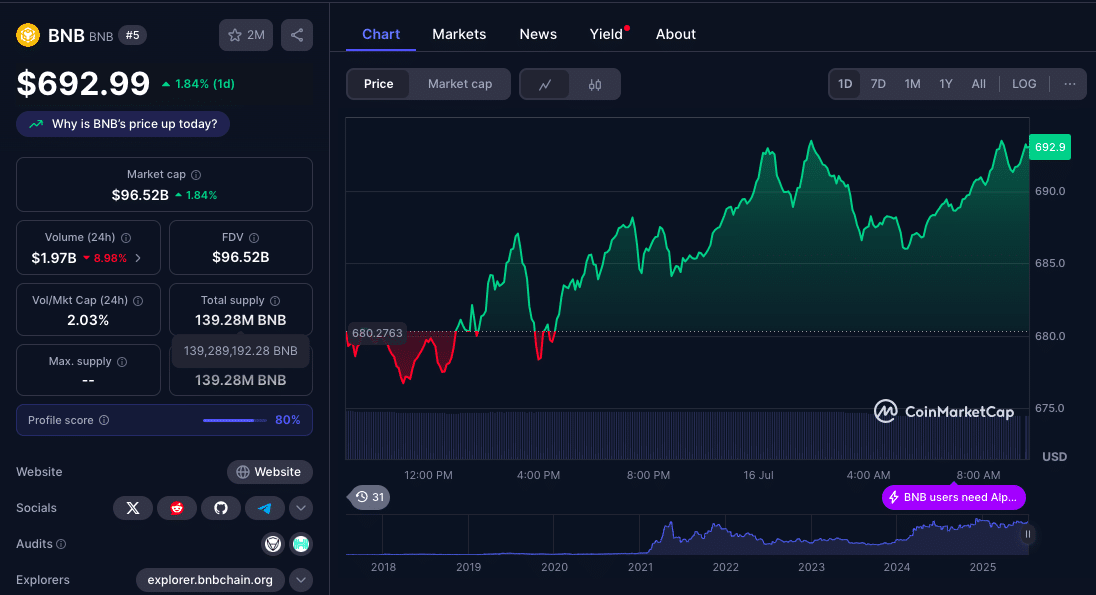Click the #5 rank badge
Viewport: 1096px width, 595px height.
(x=132, y=35)
